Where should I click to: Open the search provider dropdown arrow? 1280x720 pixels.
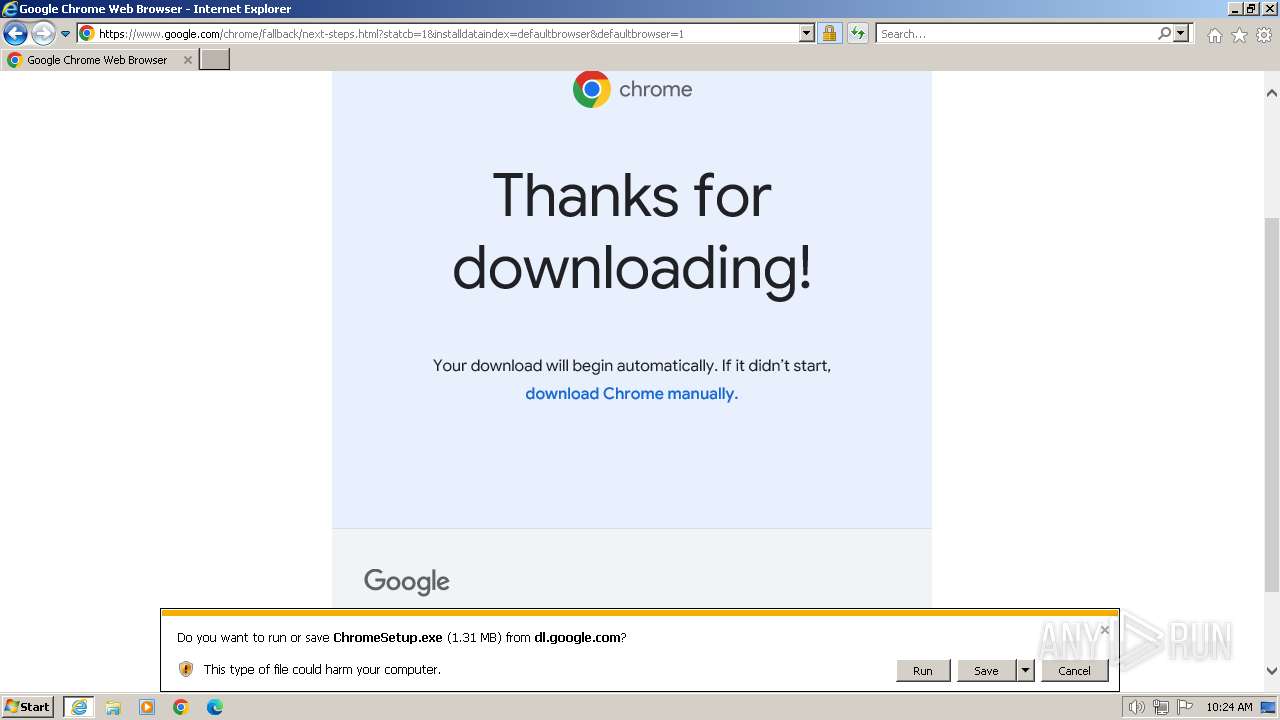click(x=1181, y=33)
